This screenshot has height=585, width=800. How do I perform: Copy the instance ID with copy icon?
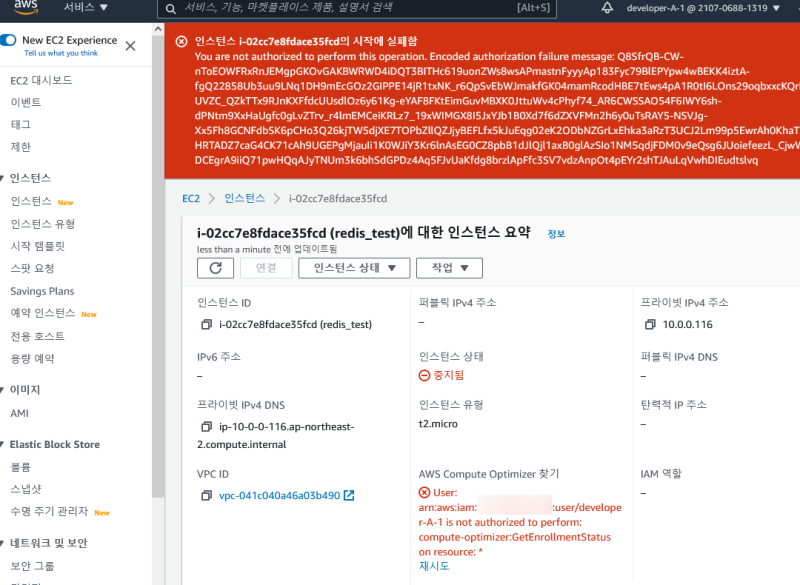(207, 324)
